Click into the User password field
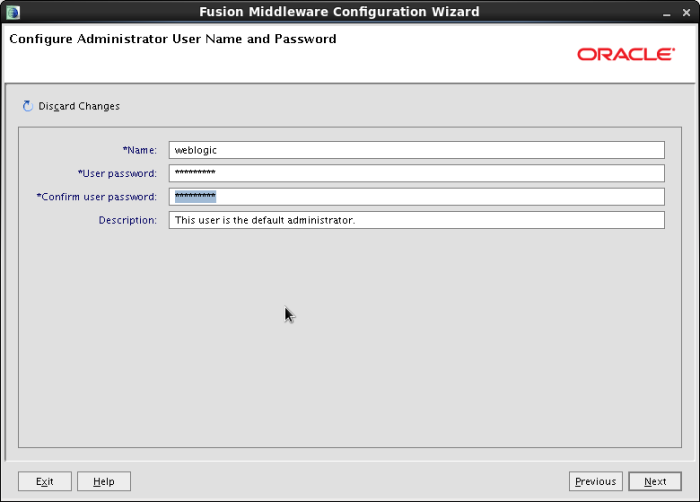The image size is (700, 502). click(417, 173)
